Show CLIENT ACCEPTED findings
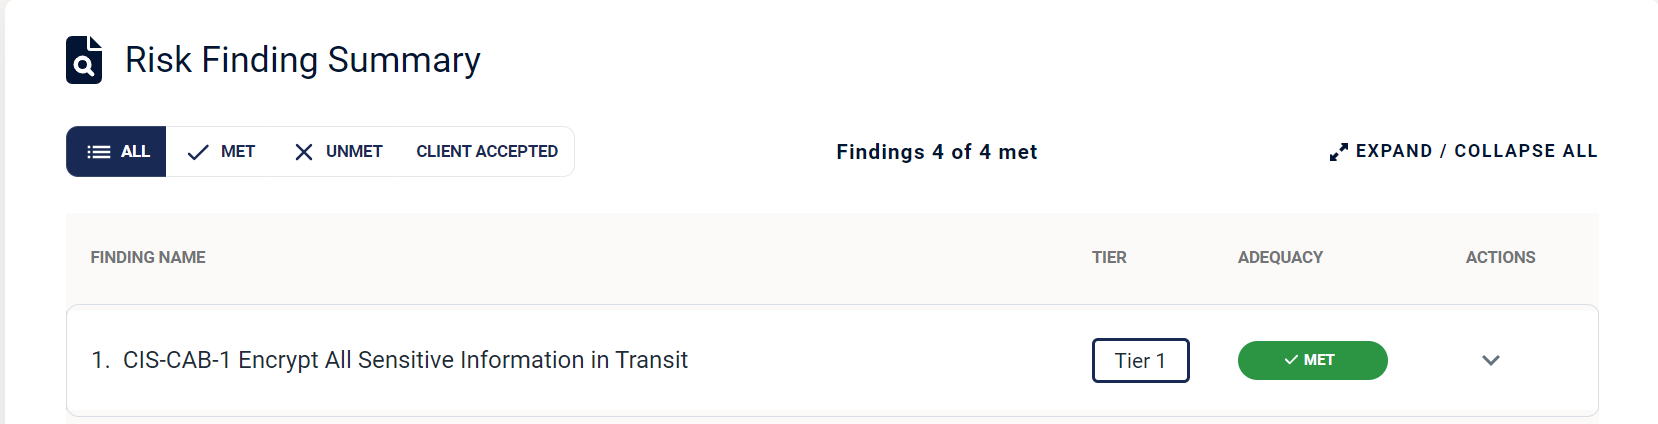Viewport: 1658px width, 424px height. (487, 152)
